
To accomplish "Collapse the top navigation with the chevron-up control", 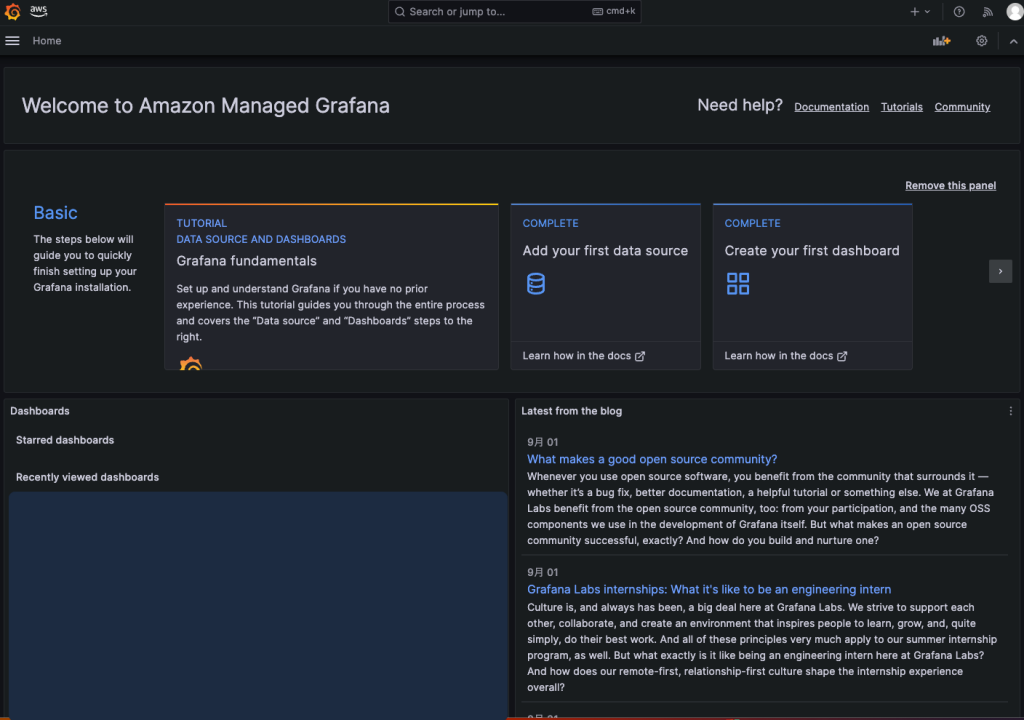I will pyautogui.click(x=1013, y=40).
